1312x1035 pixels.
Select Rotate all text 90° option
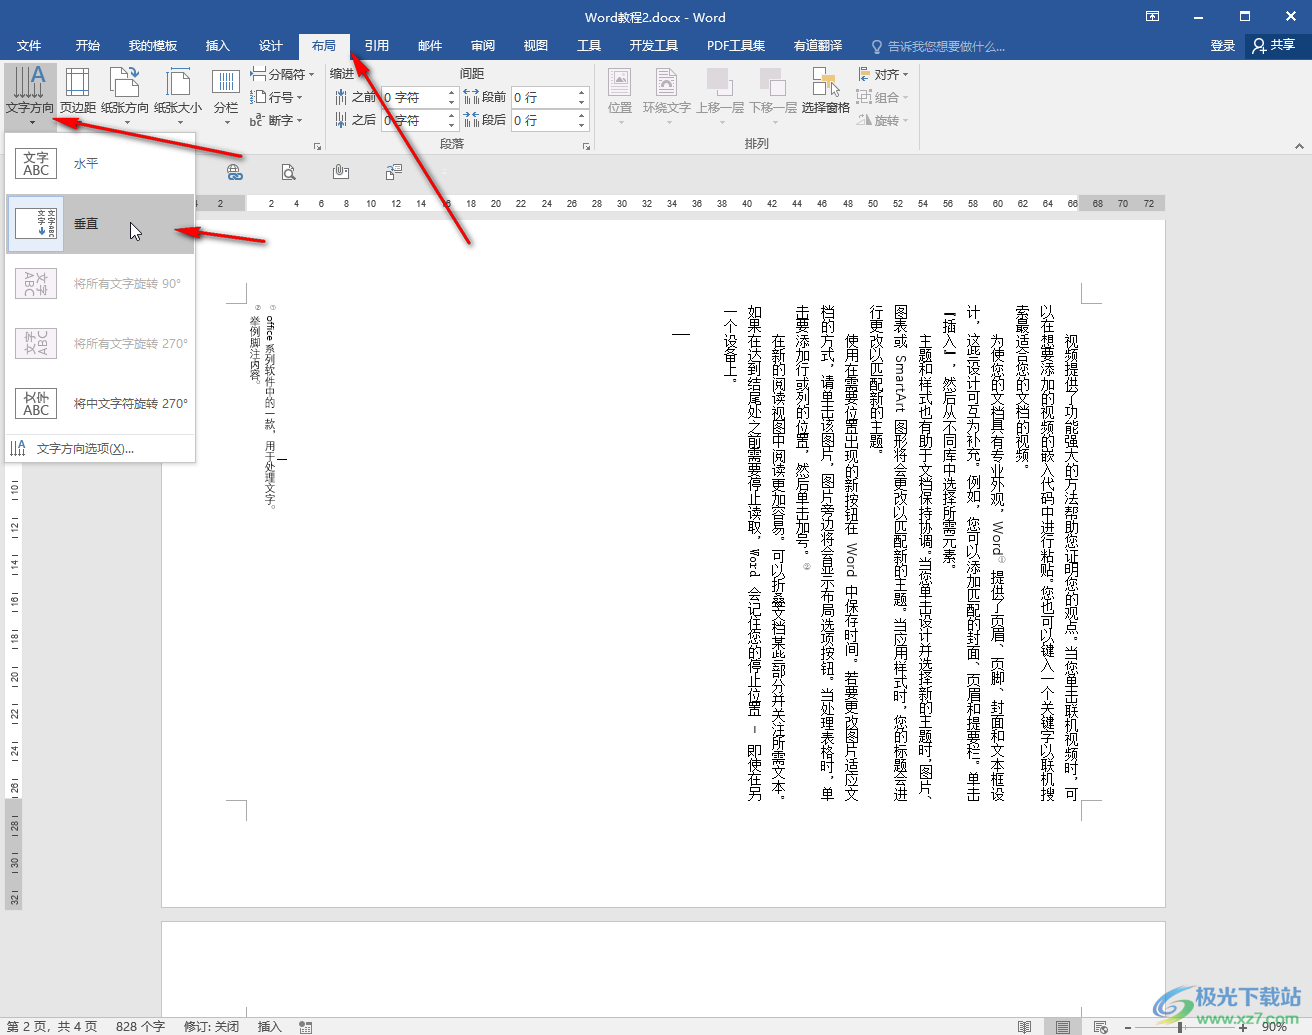click(100, 284)
